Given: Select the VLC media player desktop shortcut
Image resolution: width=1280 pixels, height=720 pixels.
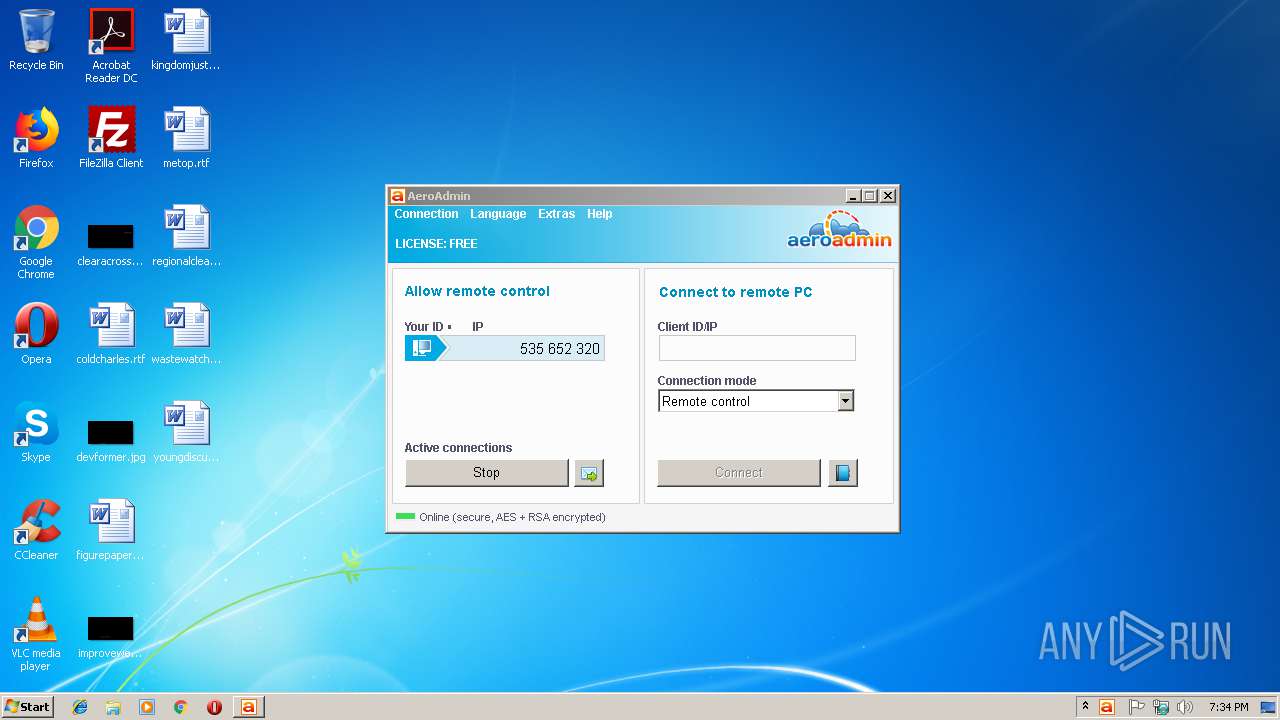Looking at the screenshot, I should (36, 634).
